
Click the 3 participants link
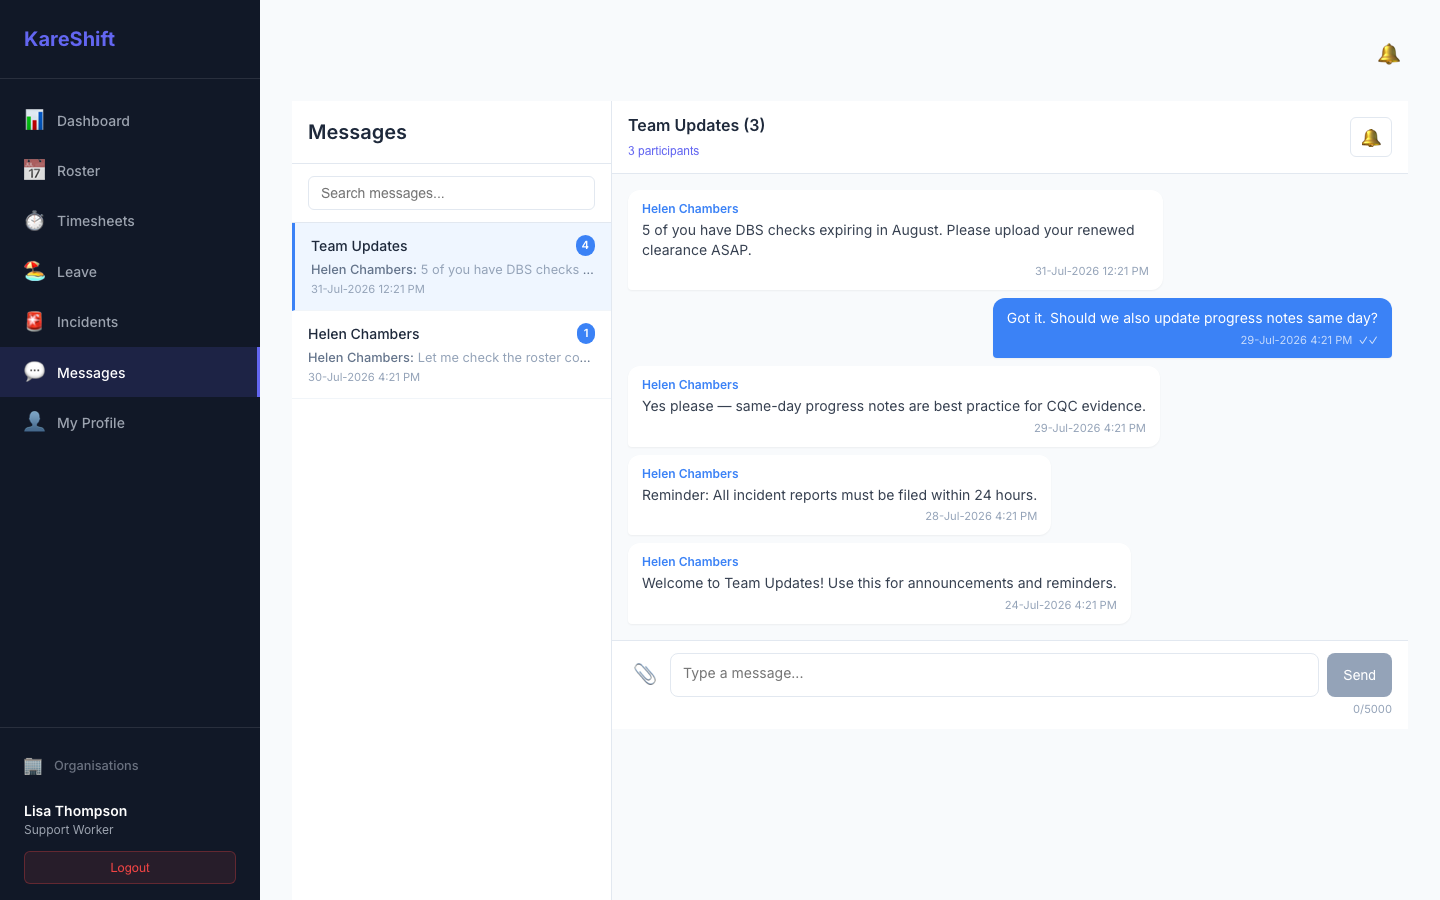pyautogui.click(x=663, y=151)
